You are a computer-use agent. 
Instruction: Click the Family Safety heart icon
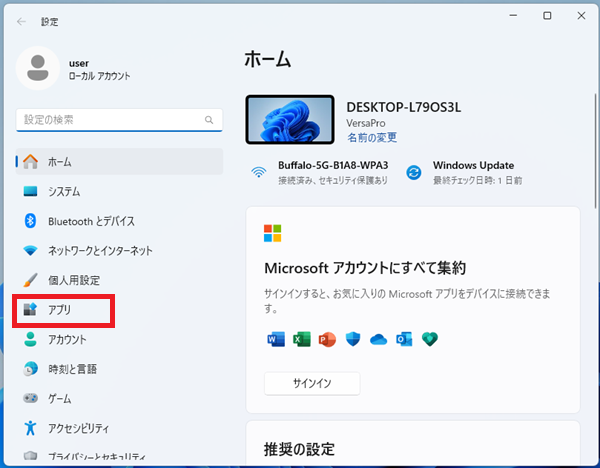click(430, 339)
